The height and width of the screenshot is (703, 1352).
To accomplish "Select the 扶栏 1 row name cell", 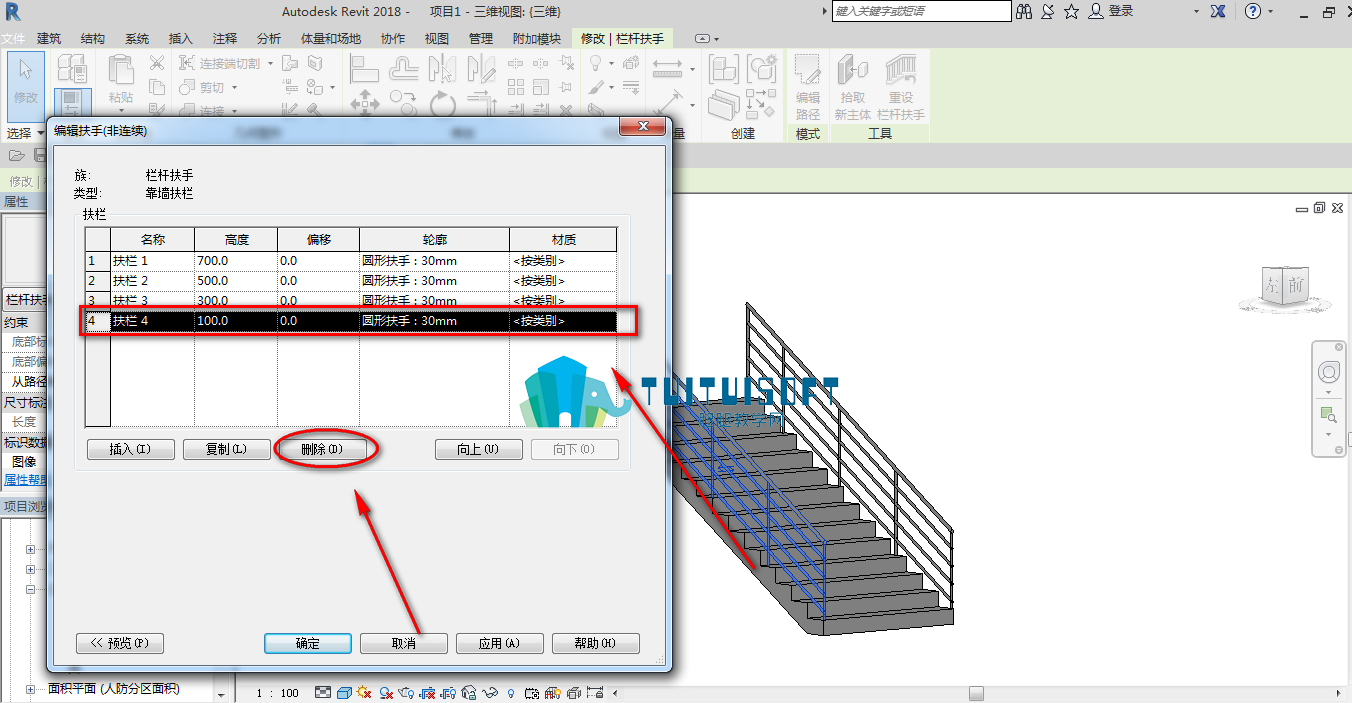I will click(x=152, y=261).
